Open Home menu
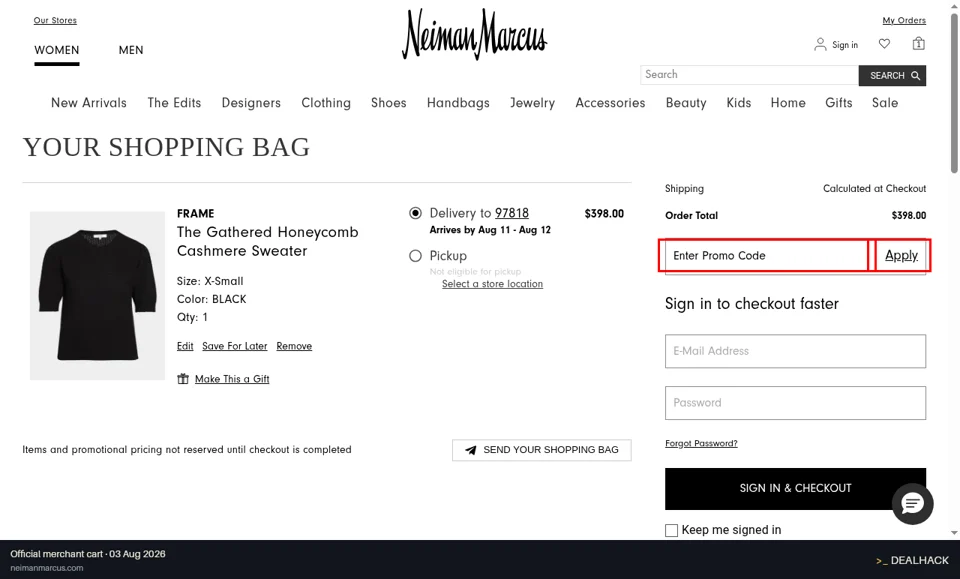The height and width of the screenshot is (579, 960). pos(788,103)
